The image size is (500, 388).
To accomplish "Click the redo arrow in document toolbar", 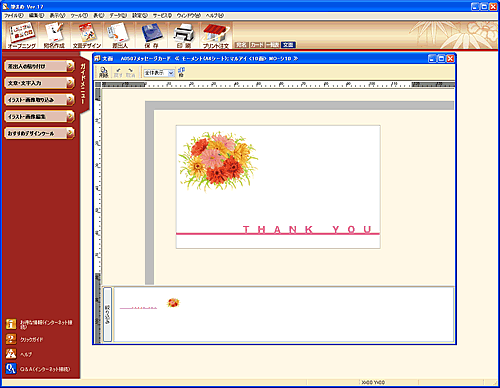I will coord(130,72).
